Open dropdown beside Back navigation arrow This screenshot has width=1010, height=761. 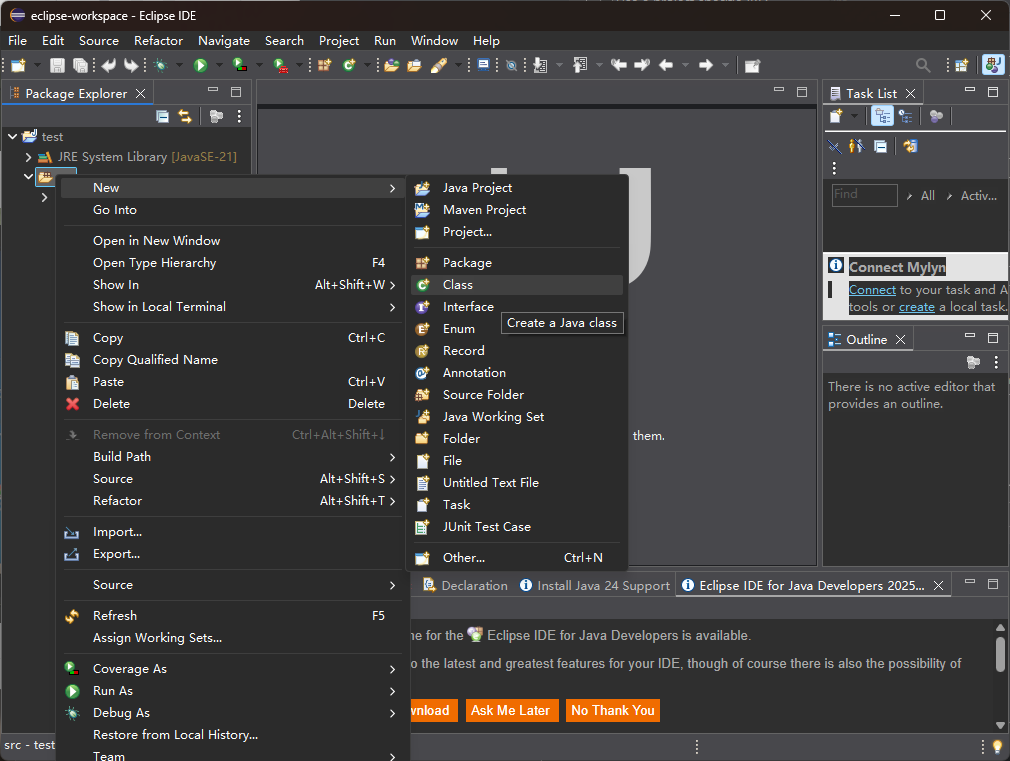click(685, 65)
